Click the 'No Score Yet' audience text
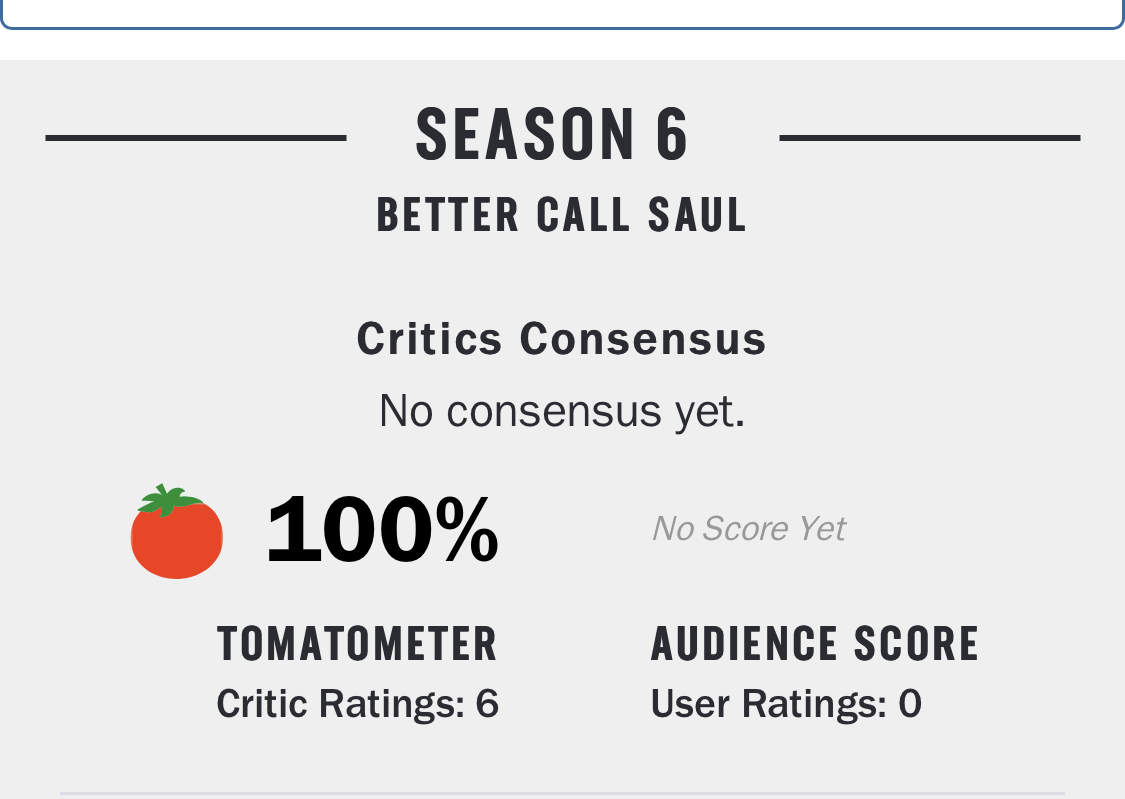 tap(748, 528)
